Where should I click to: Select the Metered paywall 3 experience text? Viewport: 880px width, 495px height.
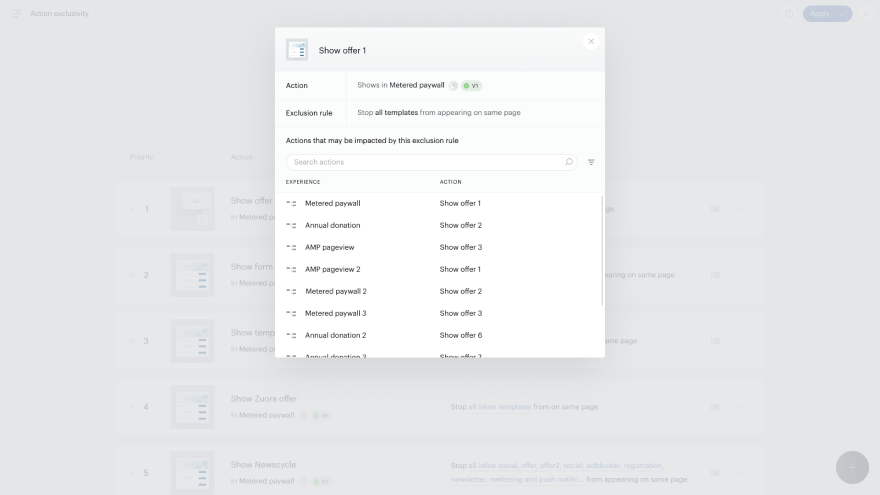[336, 313]
